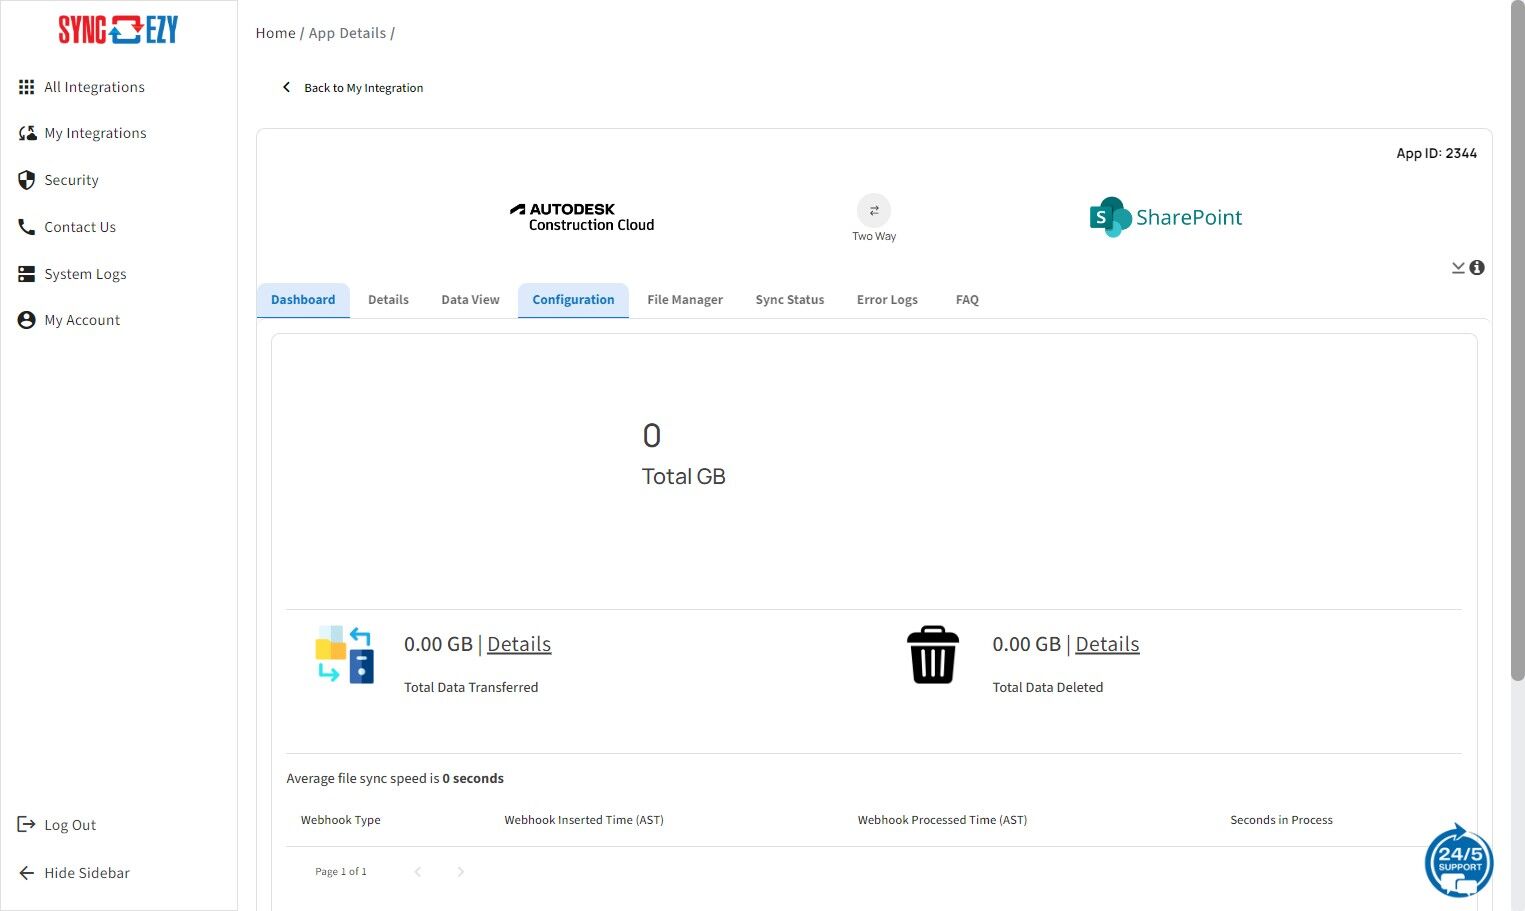Screen dimensions: 1525x911
Task: Click Webhook Inserted Time (AST) header
Action: click(584, 820)
